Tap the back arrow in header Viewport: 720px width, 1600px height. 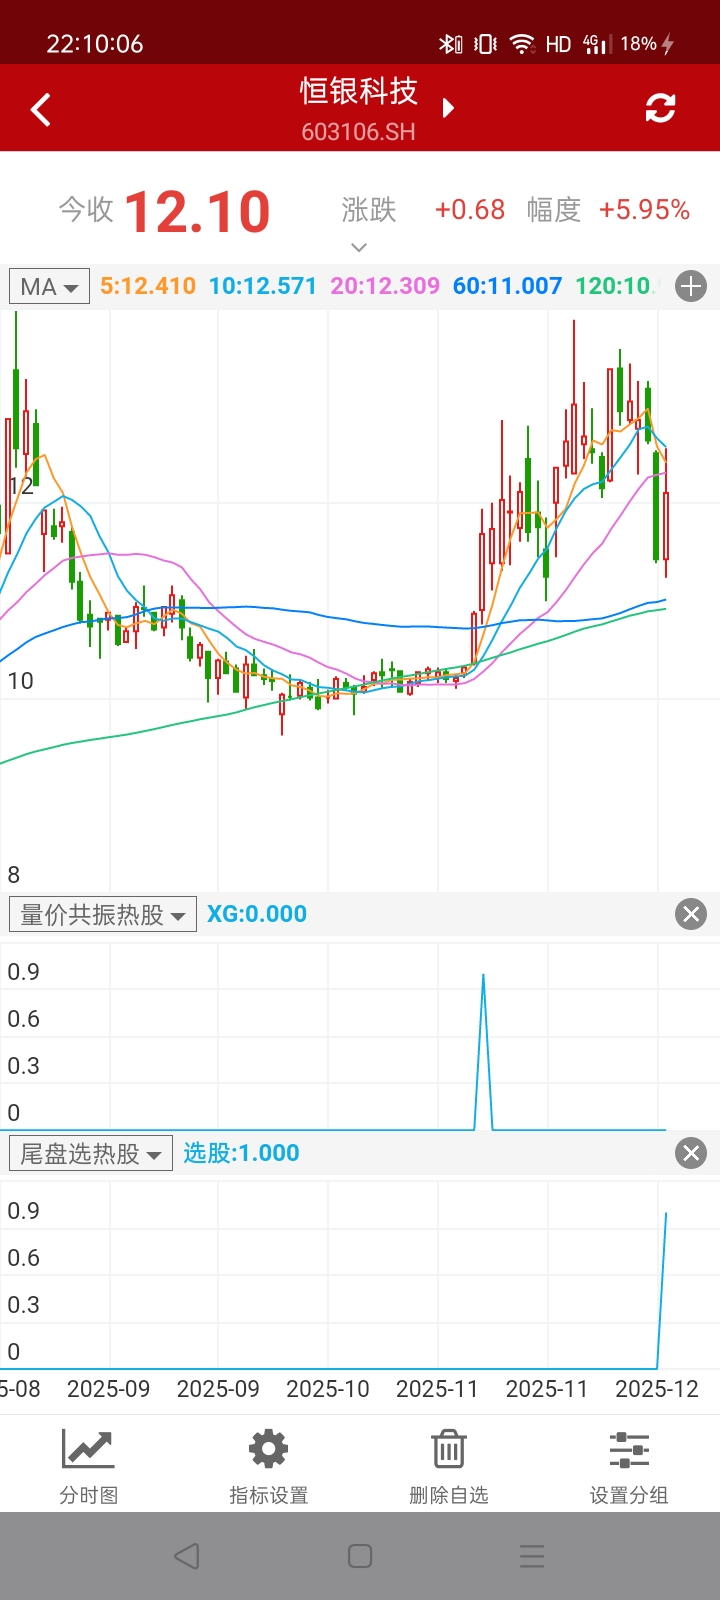tap(41, 109)
